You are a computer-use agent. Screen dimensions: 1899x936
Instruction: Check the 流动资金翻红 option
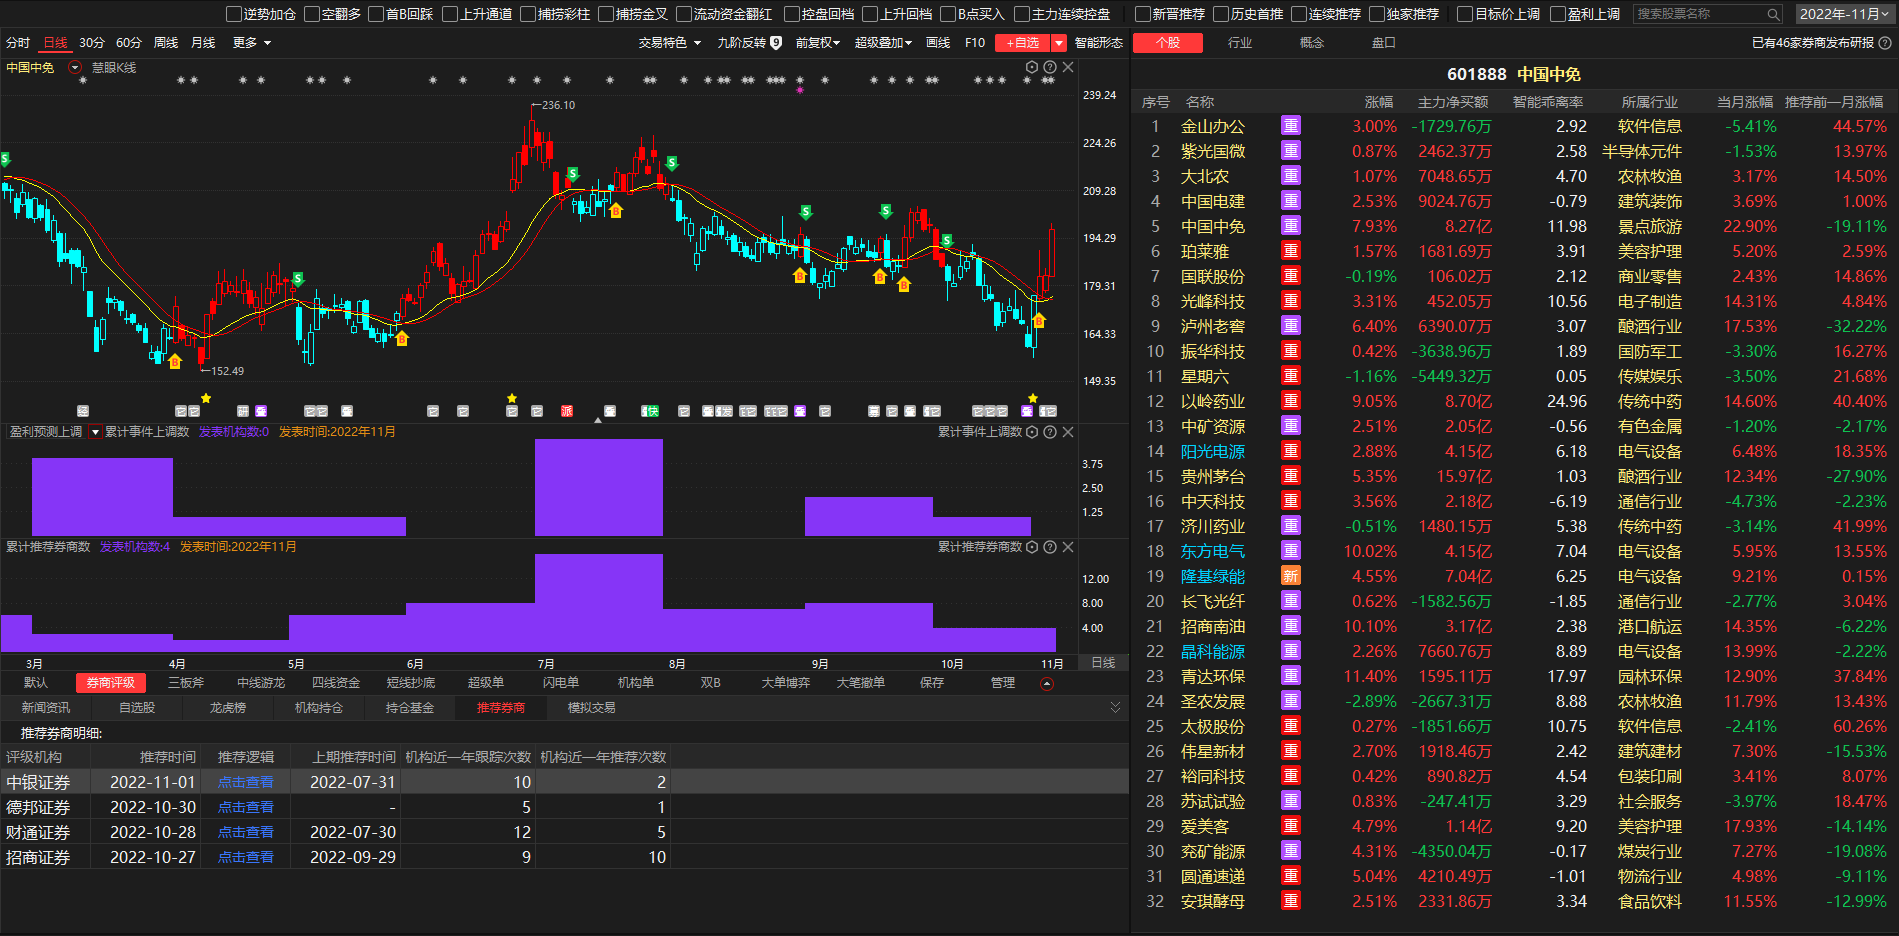(x=684, y=14)
